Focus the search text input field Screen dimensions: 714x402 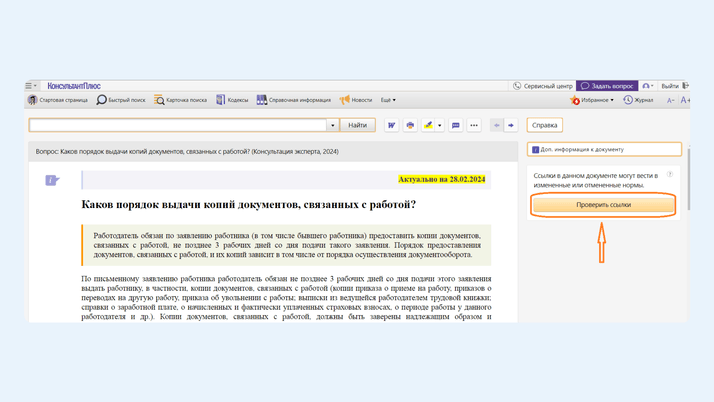pos(178,126)
